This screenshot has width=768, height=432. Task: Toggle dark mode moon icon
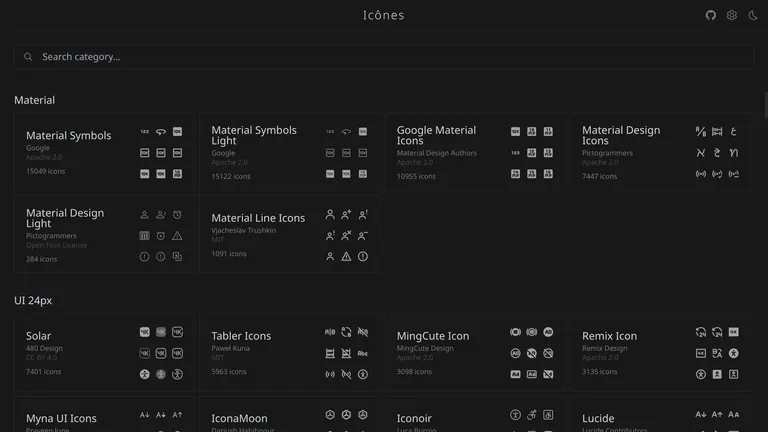click(753, 15)
